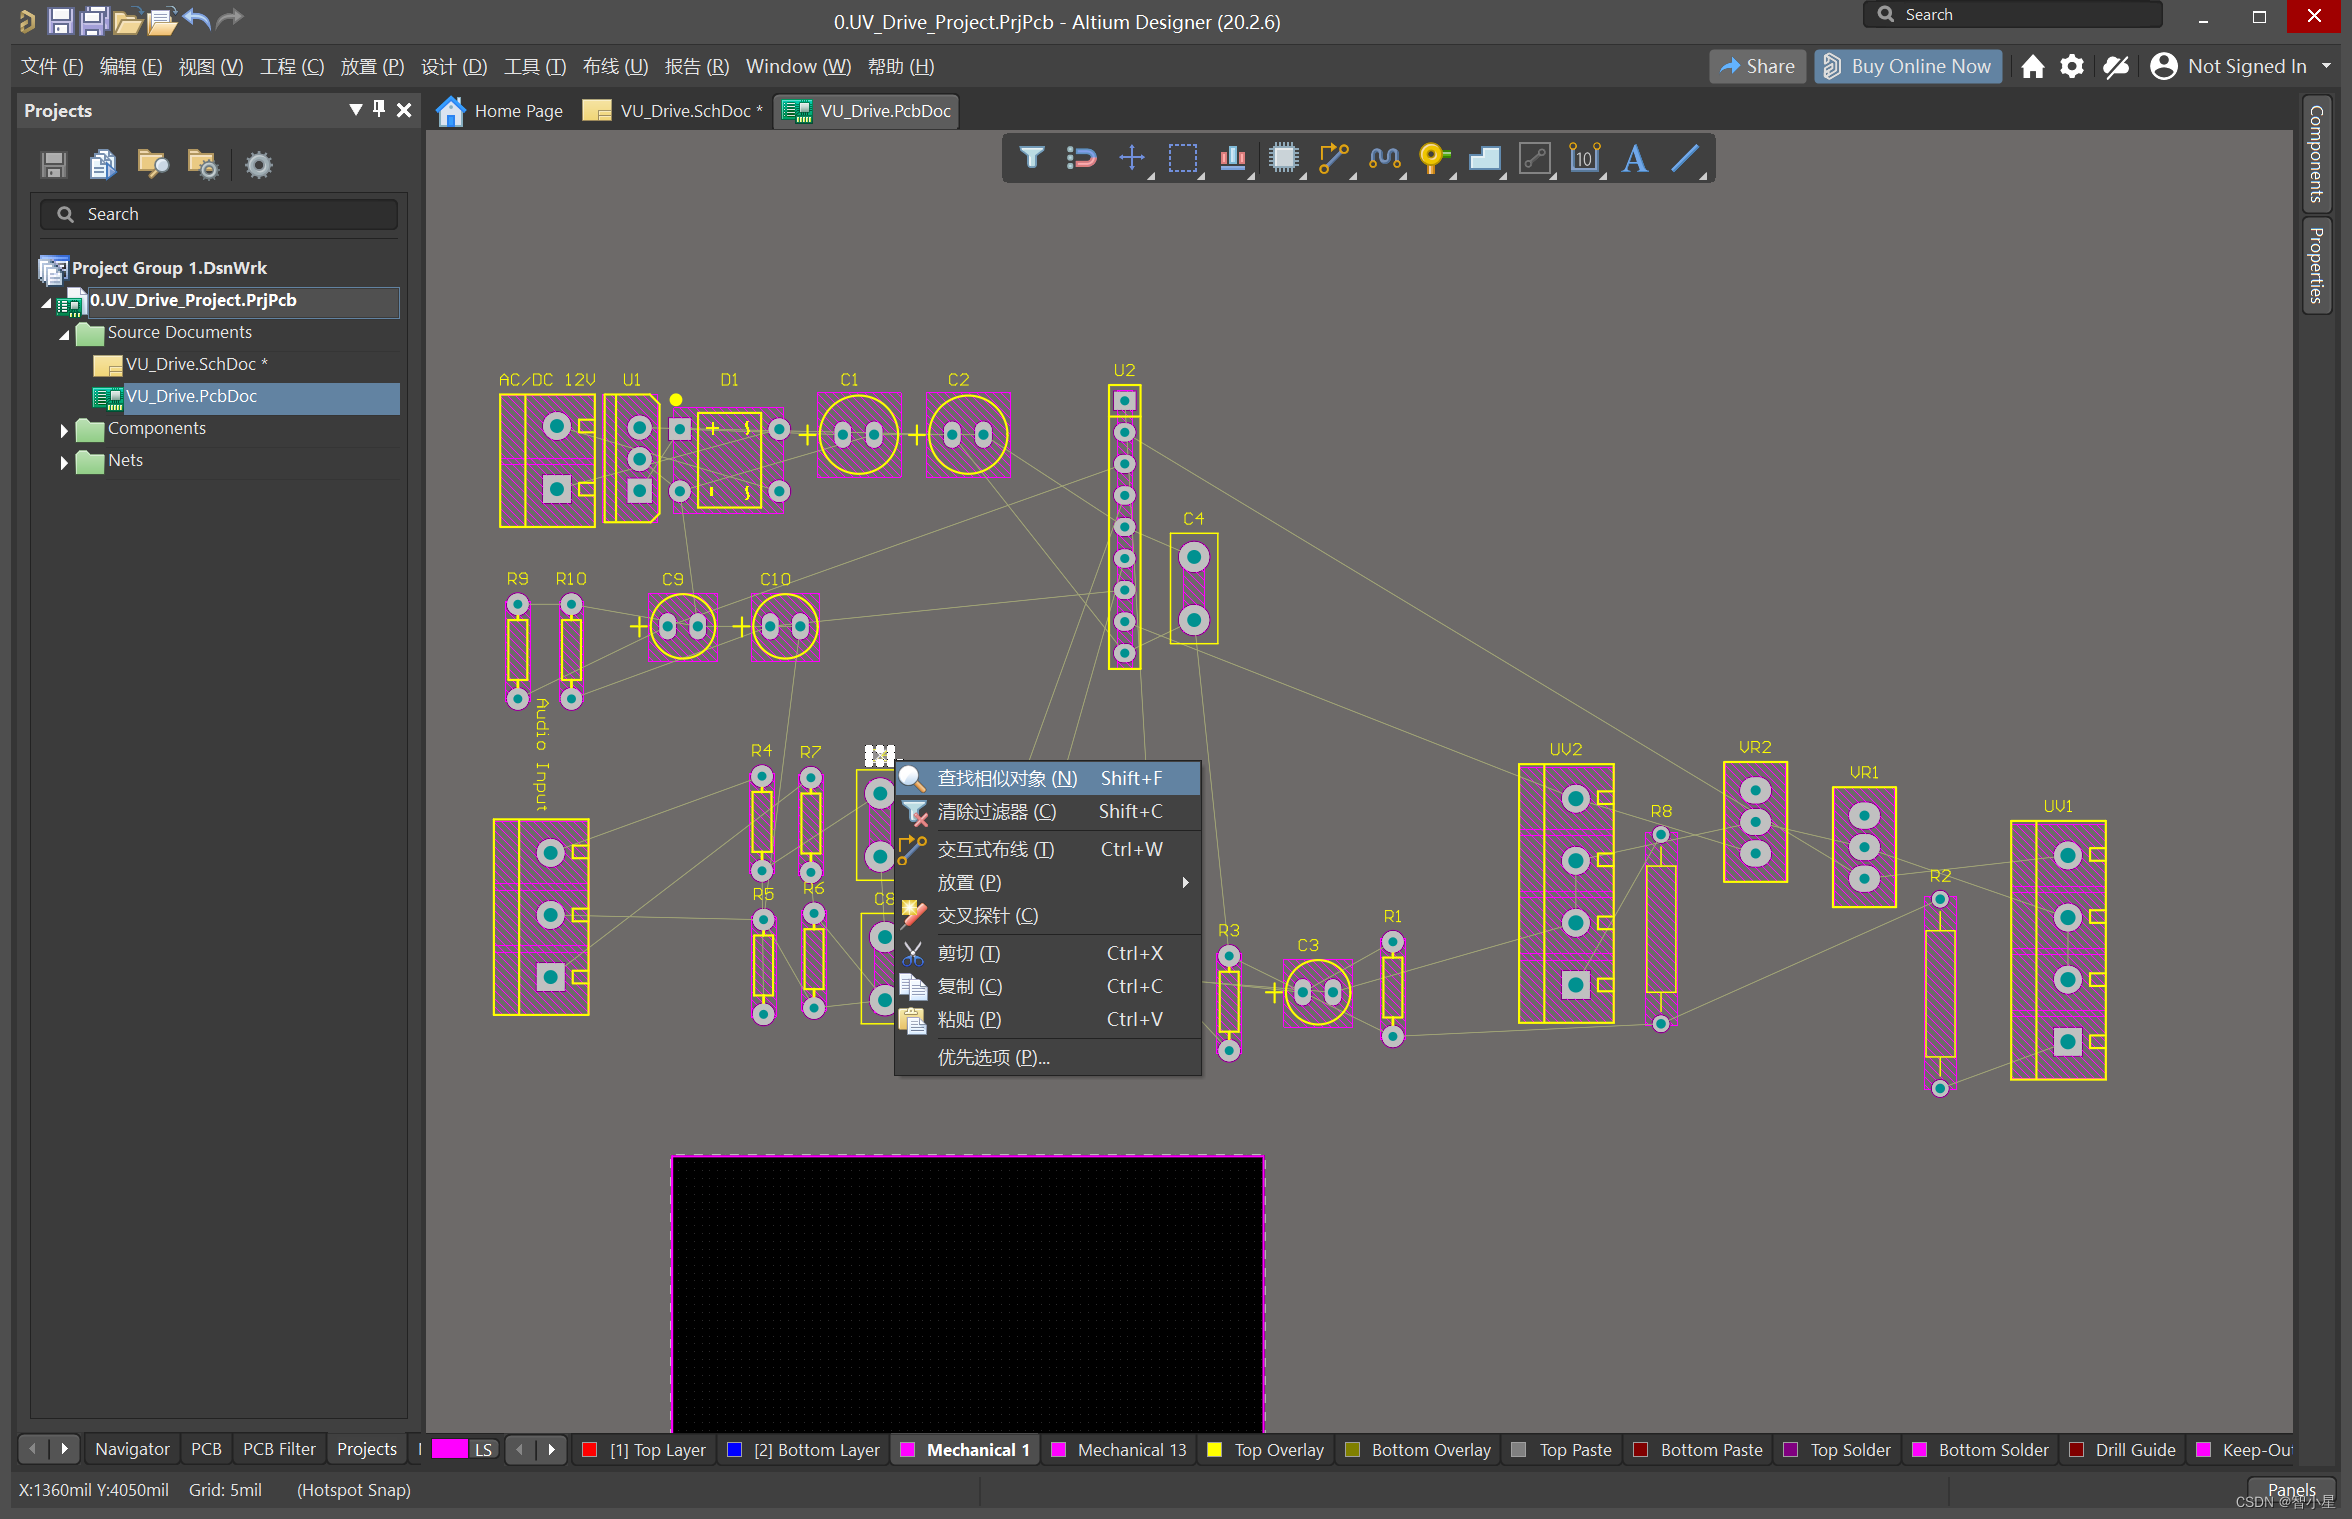Select the move objects cross tool
Image resolution: width=2352 pixels, height=1519 pixels.
pyautogui.click(x=1131, y=158)
